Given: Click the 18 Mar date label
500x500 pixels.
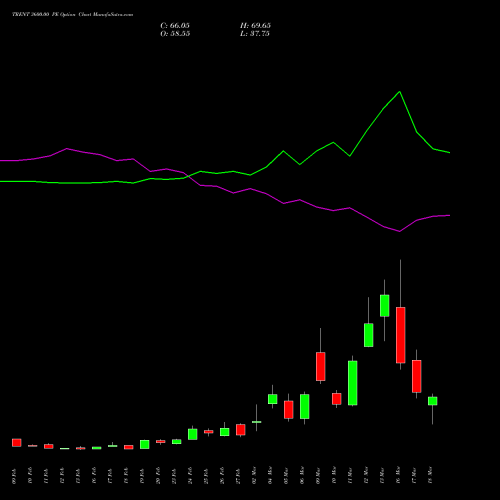Looking at the screenshot, I should point(430,476).
